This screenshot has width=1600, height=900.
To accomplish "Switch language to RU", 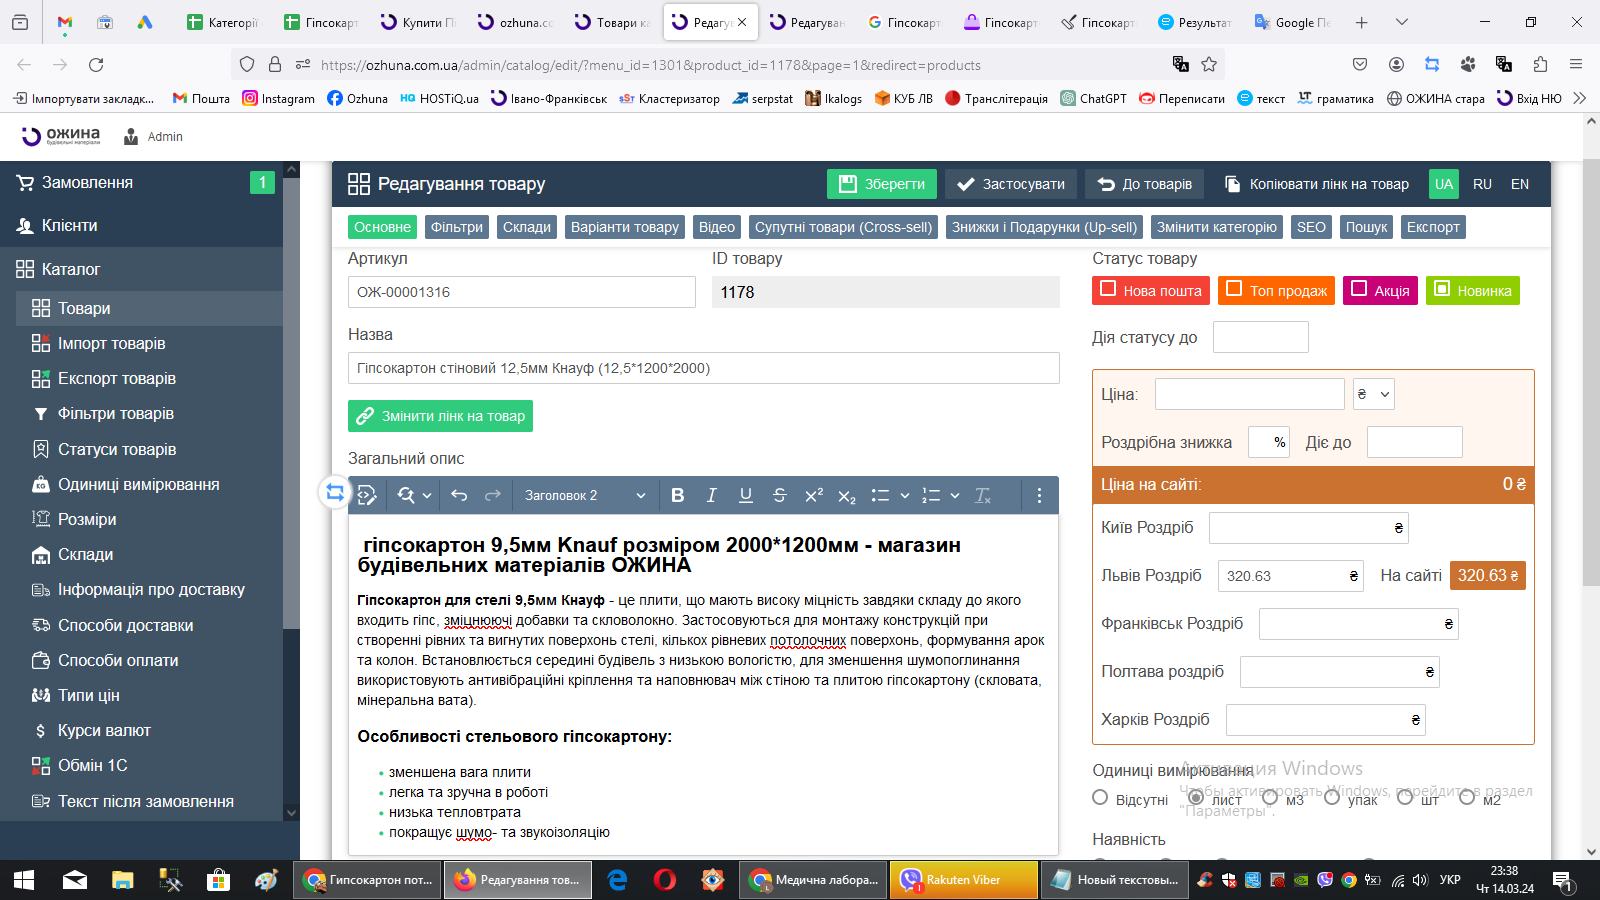I will click(1482, 184).
